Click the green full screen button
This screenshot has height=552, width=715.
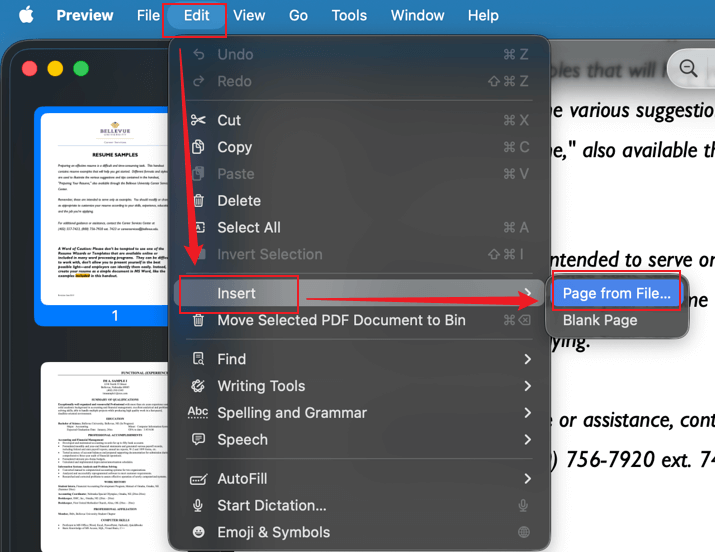point(81,69)
